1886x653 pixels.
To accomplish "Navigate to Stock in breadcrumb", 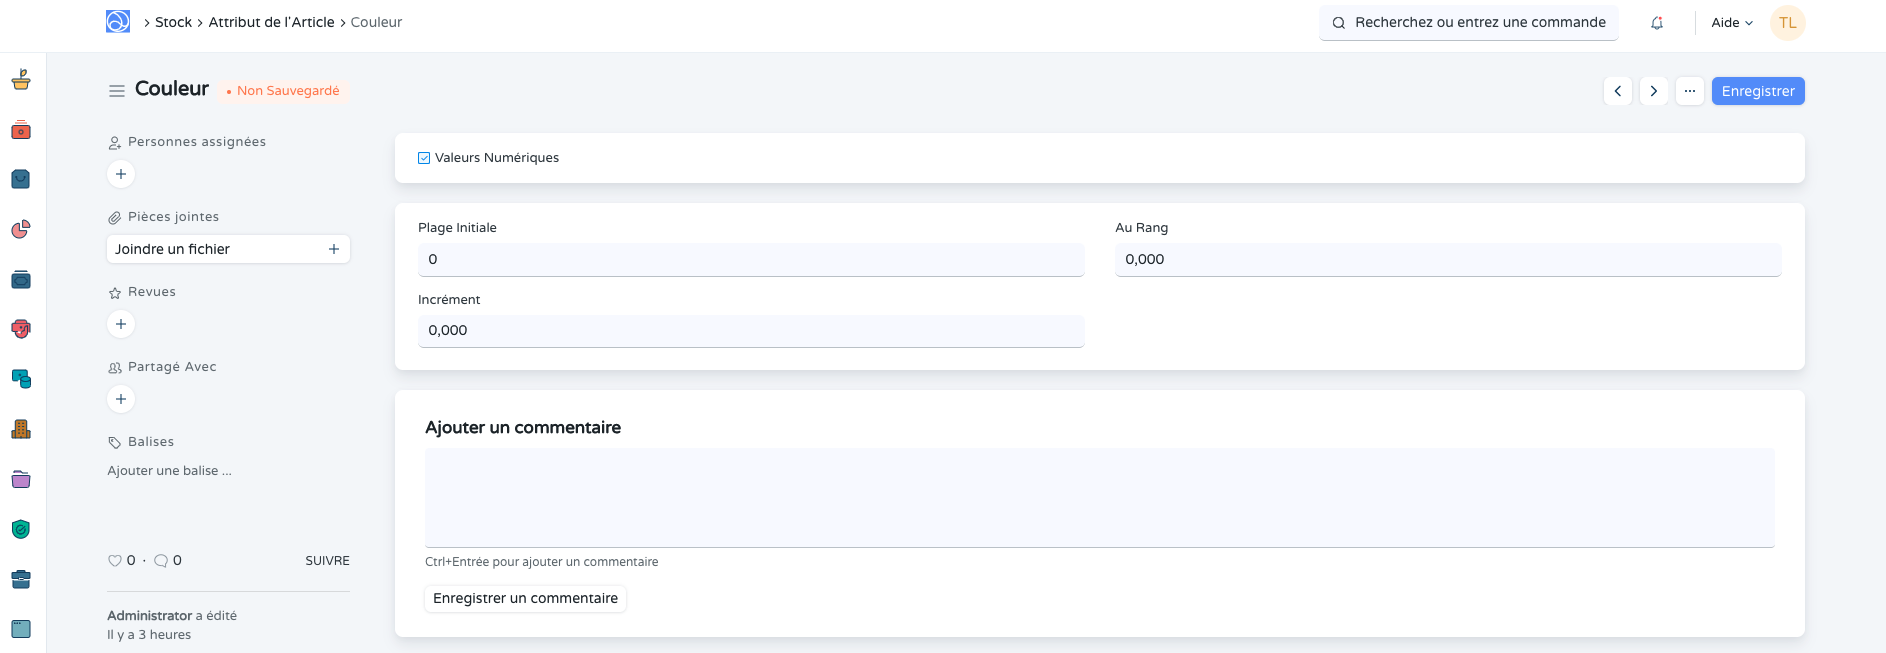I will click(173, 22).
